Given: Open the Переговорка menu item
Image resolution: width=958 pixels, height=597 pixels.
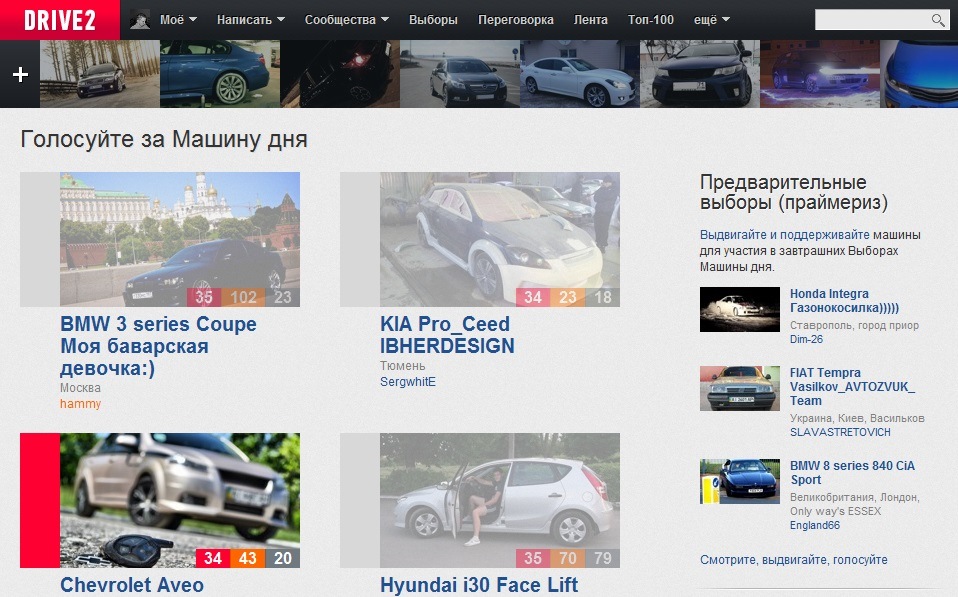Looking at the screenshot, I should point(516,20).
